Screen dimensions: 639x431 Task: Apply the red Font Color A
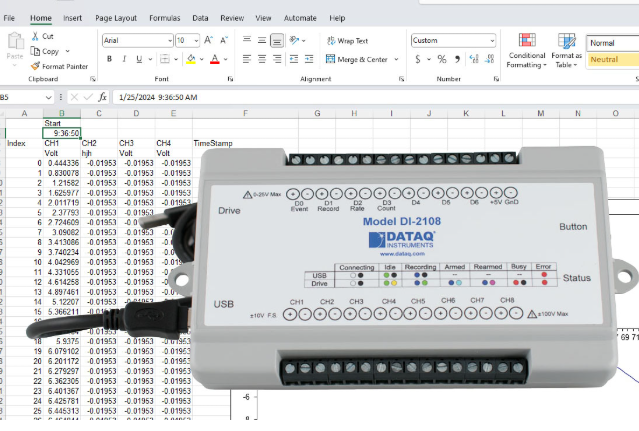point(215,59)
